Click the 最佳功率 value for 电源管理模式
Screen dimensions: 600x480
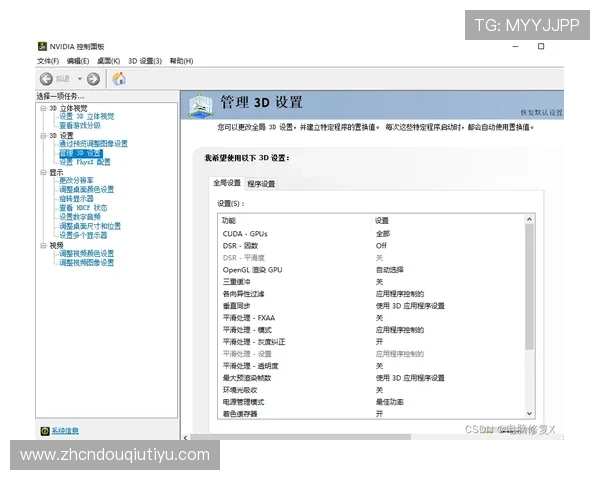(x=390, y=402)
